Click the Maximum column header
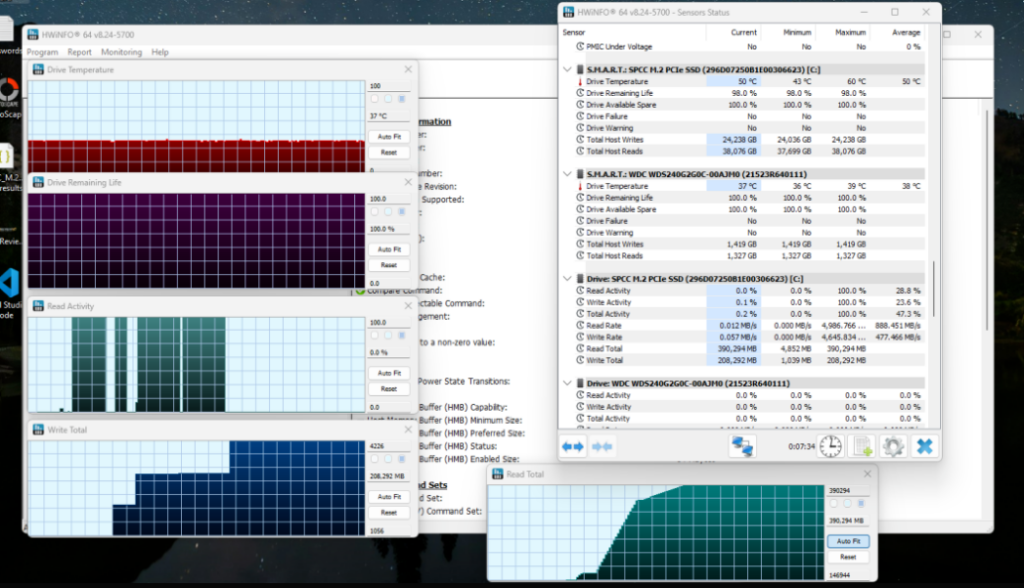Image resolution: width=1024 pixels, height=588 pixels. pos(850,33)
